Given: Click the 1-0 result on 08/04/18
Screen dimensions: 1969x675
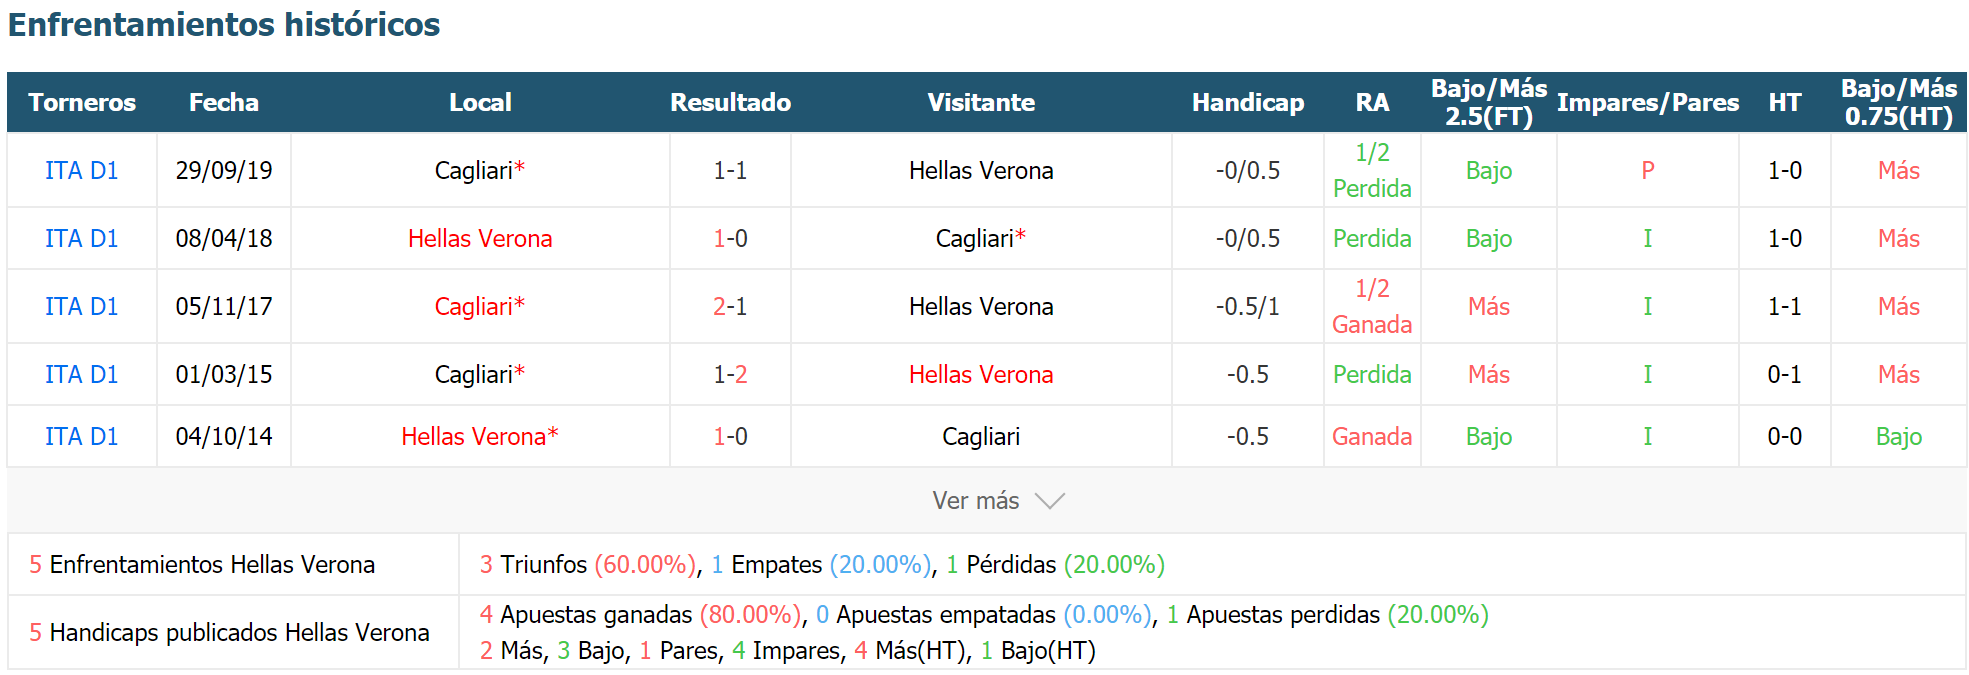Looking at the screenshot, I should [x=731, y=239].
